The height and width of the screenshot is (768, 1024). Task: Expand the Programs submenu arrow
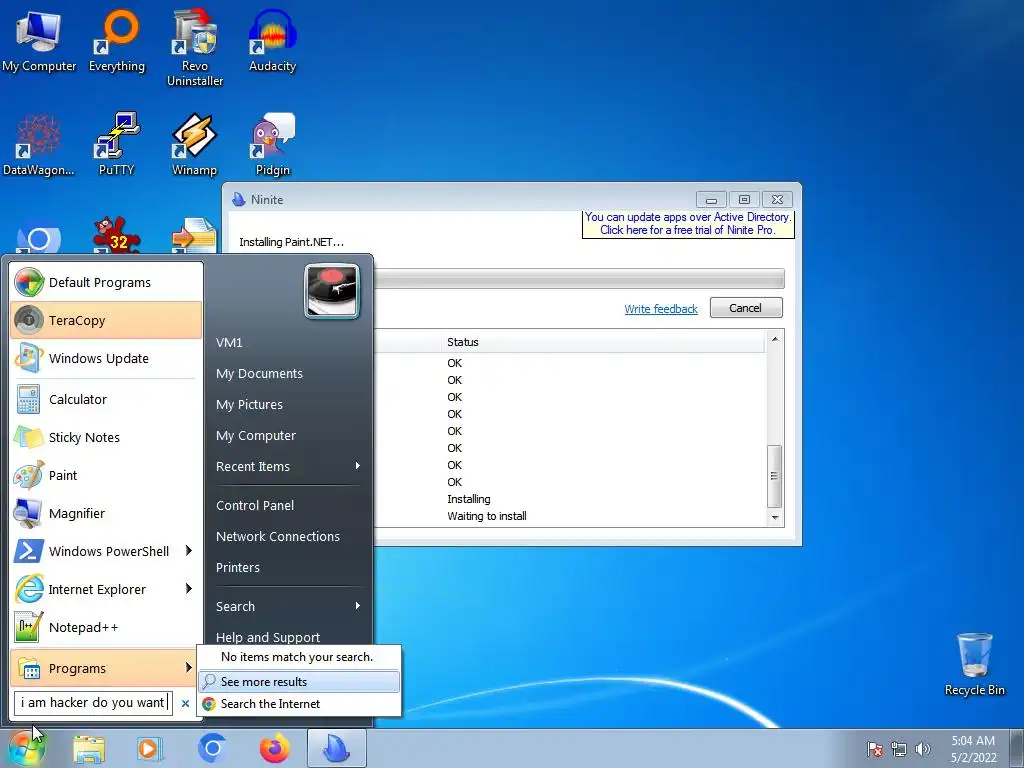coord(189,667)
